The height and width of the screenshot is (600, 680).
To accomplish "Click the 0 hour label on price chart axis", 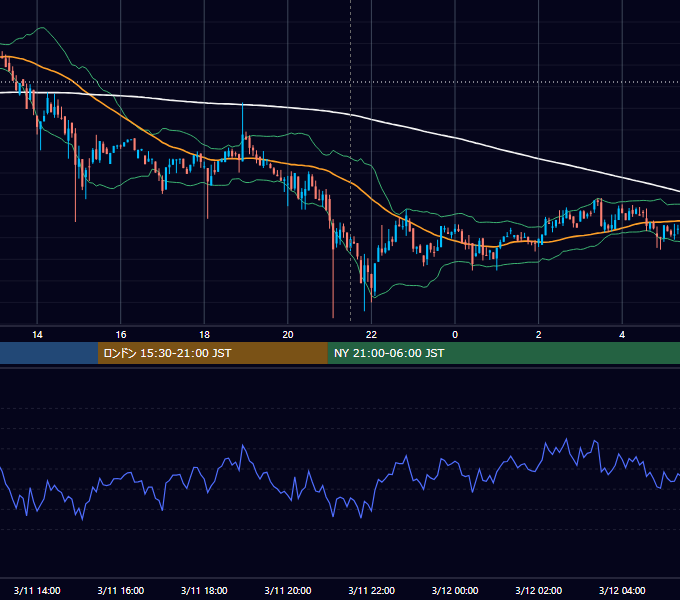I will 455,335.
